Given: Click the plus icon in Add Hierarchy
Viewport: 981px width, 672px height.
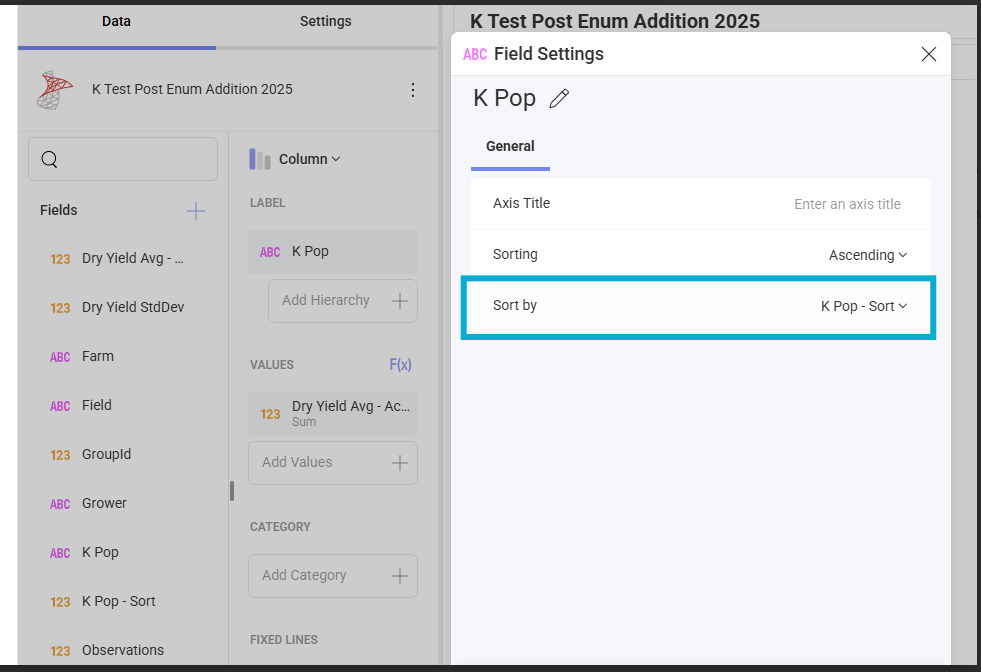Looking at the screenshot, I should point(400,301).
